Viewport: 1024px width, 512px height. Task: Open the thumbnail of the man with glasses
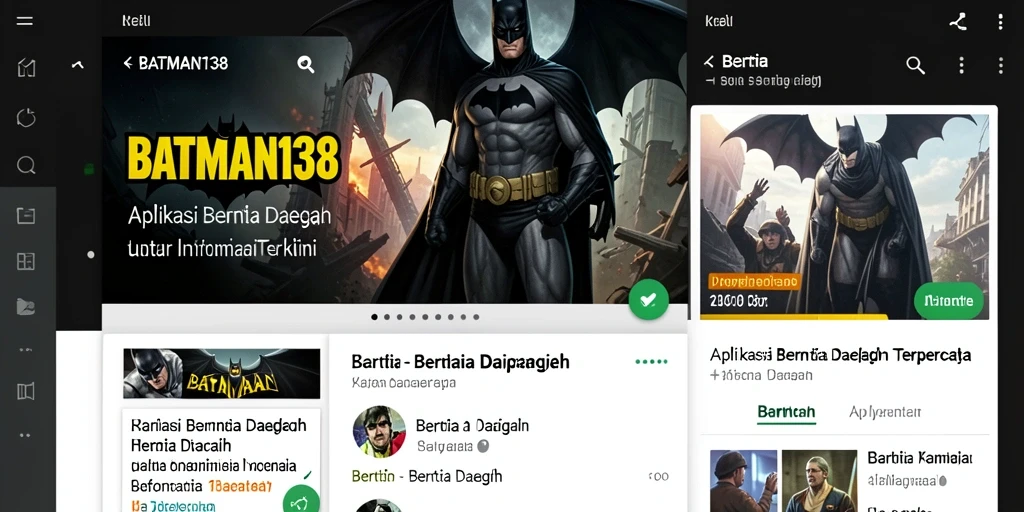click(819, 481)
